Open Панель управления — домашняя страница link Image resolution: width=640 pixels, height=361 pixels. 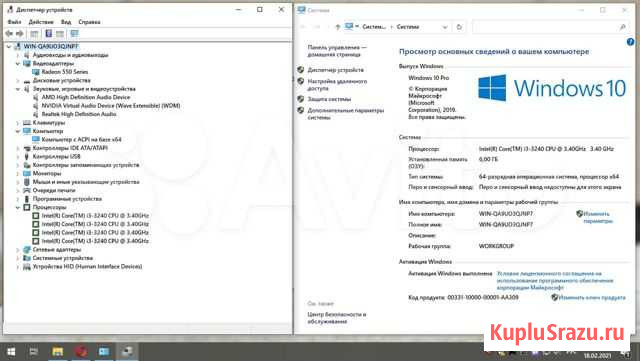coord(337,51)
